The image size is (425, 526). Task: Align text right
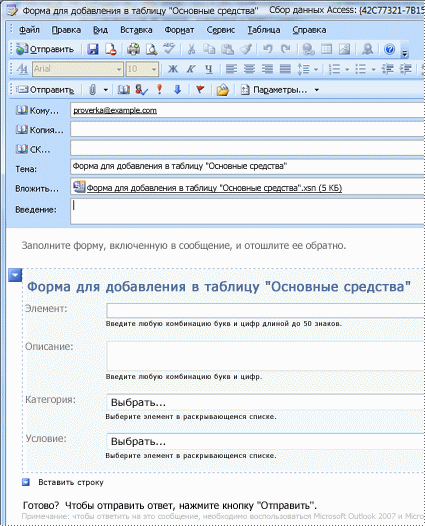[267, 69]
